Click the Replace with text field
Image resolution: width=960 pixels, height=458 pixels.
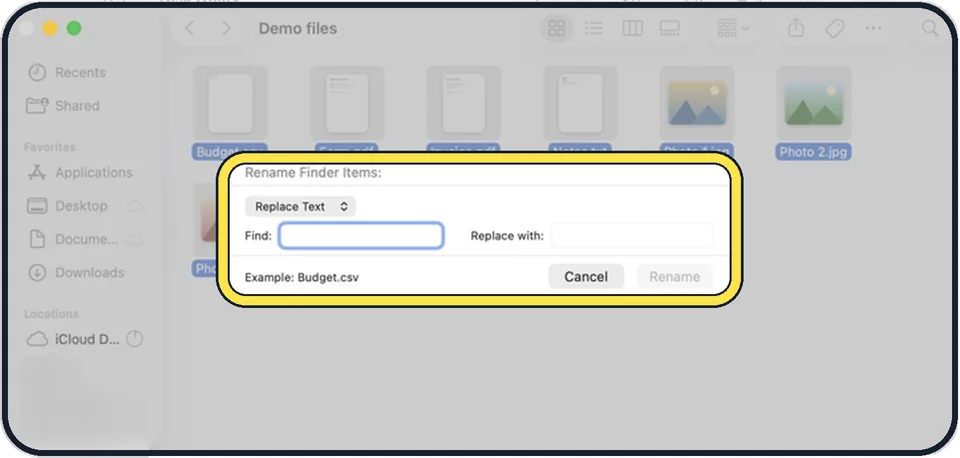tap(632, 236)
